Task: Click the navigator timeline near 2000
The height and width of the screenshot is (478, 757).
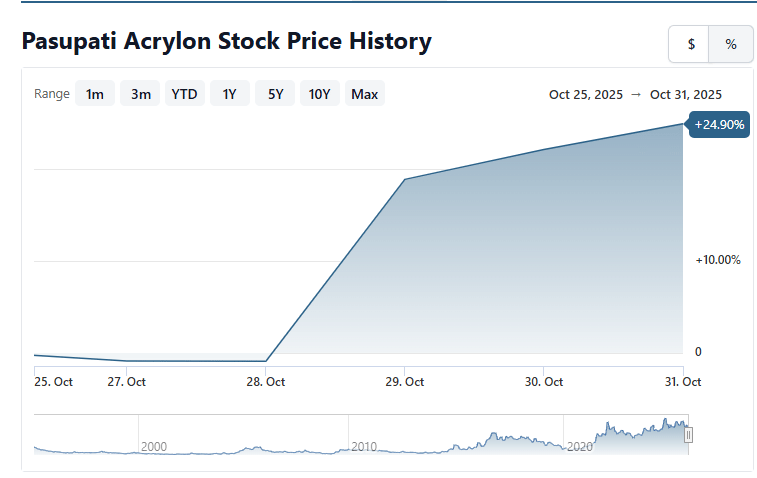Action: coord(153,446)
